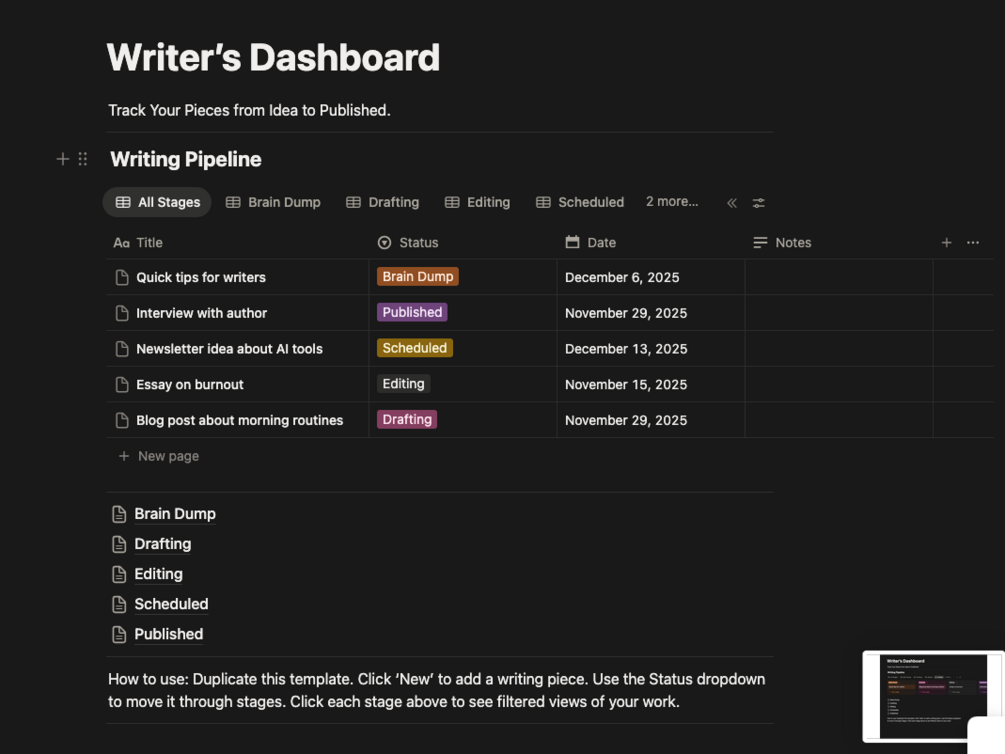Click Notes cell for Newsletter idea about AI tools
Screen dimensions: 1005x754
pos(838,349)
